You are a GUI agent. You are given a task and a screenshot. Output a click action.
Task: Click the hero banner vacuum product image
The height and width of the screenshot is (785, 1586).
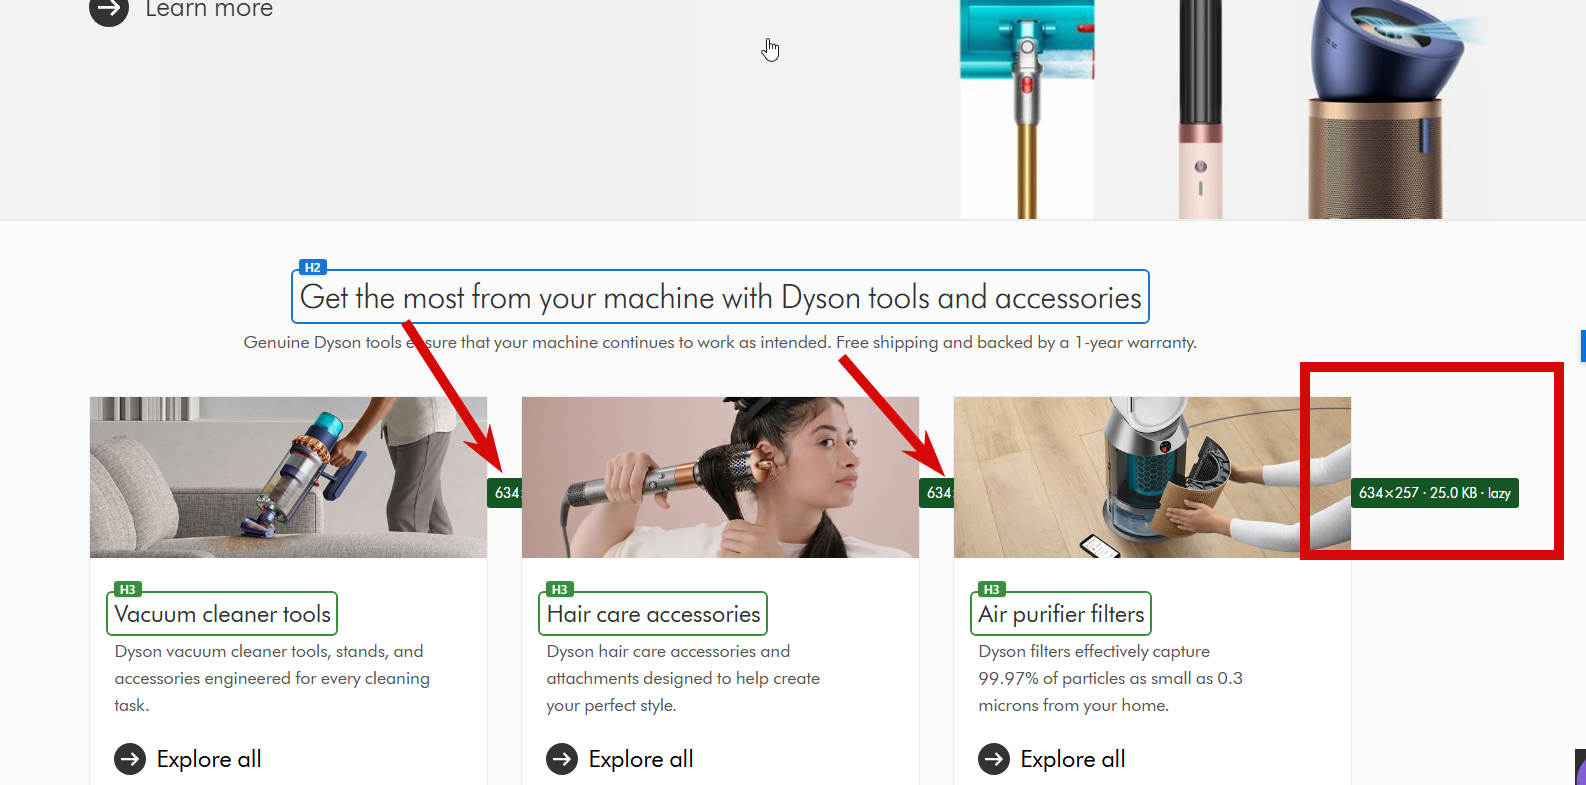click(1027, 109)
